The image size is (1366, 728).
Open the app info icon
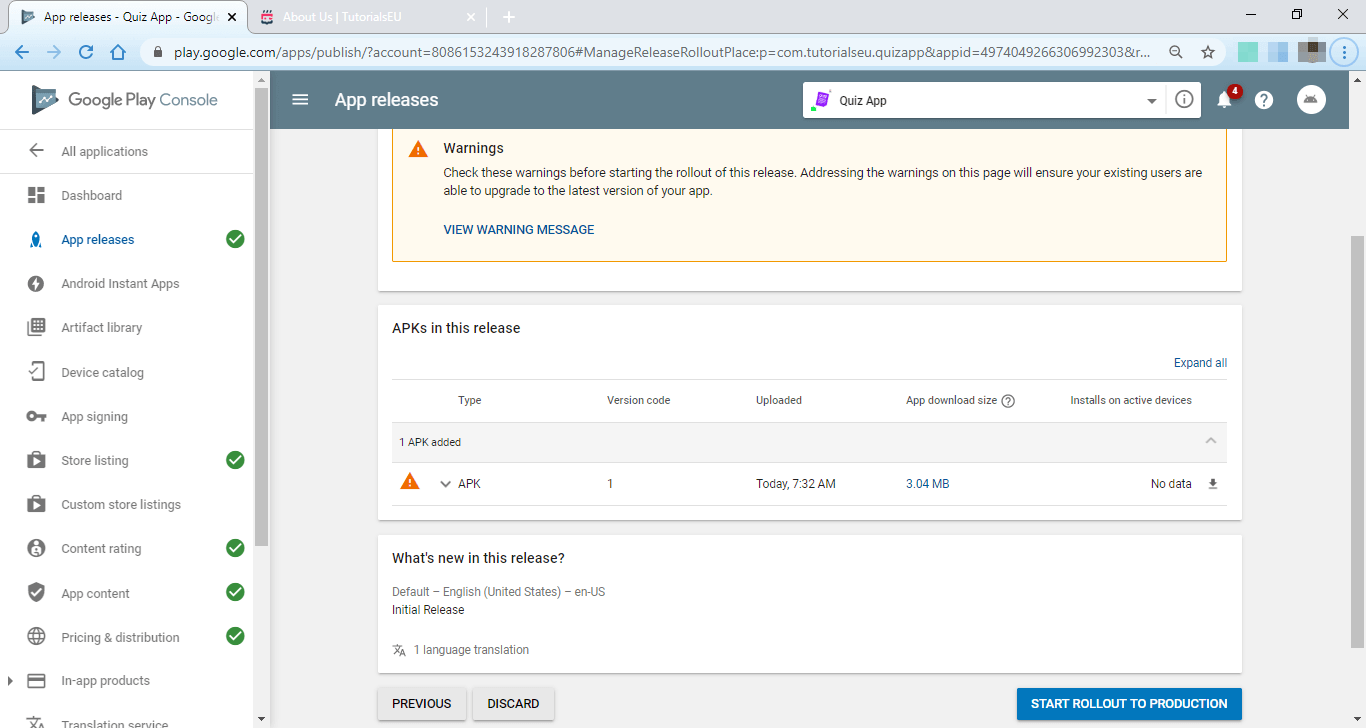tap(1184, 100)
